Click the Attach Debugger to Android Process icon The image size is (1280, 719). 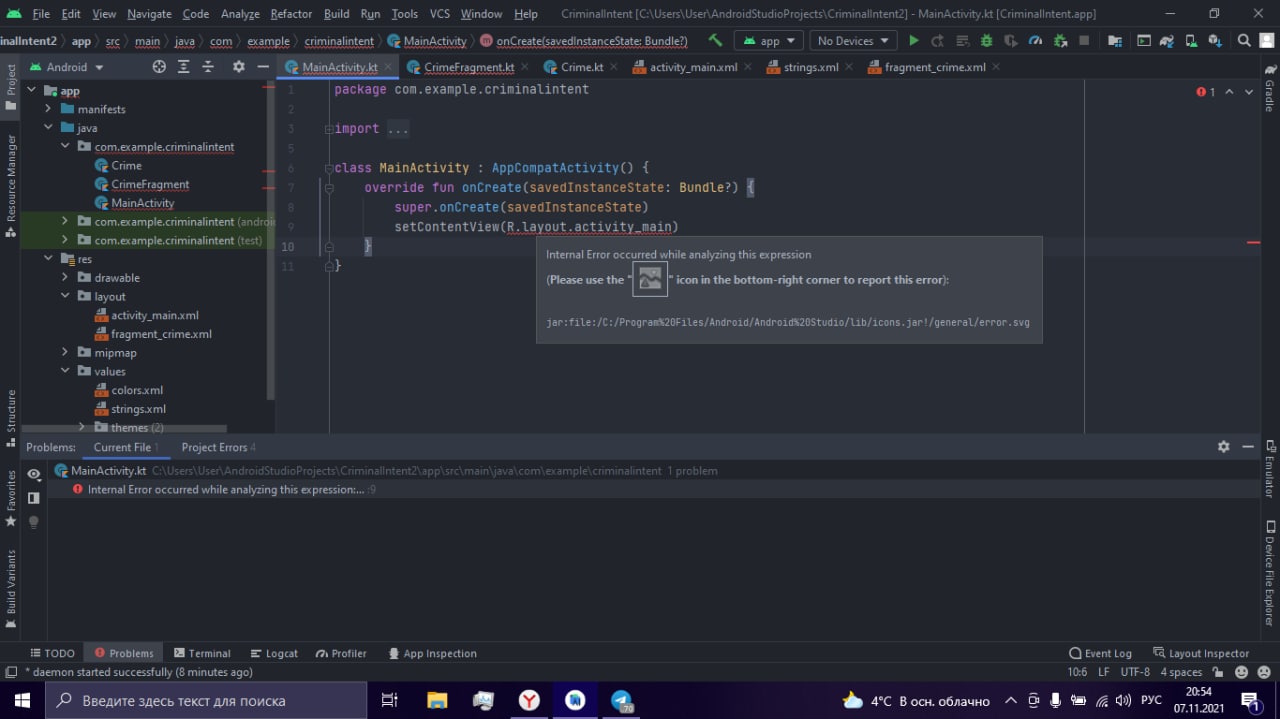click(x=1060, y=41)
